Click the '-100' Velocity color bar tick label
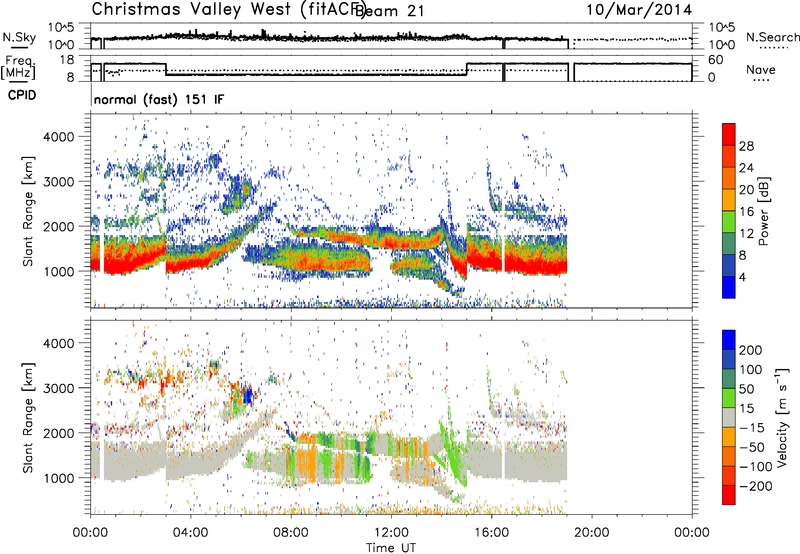The height and width of the screenshot is (554, 800). [x=756, y=467]
